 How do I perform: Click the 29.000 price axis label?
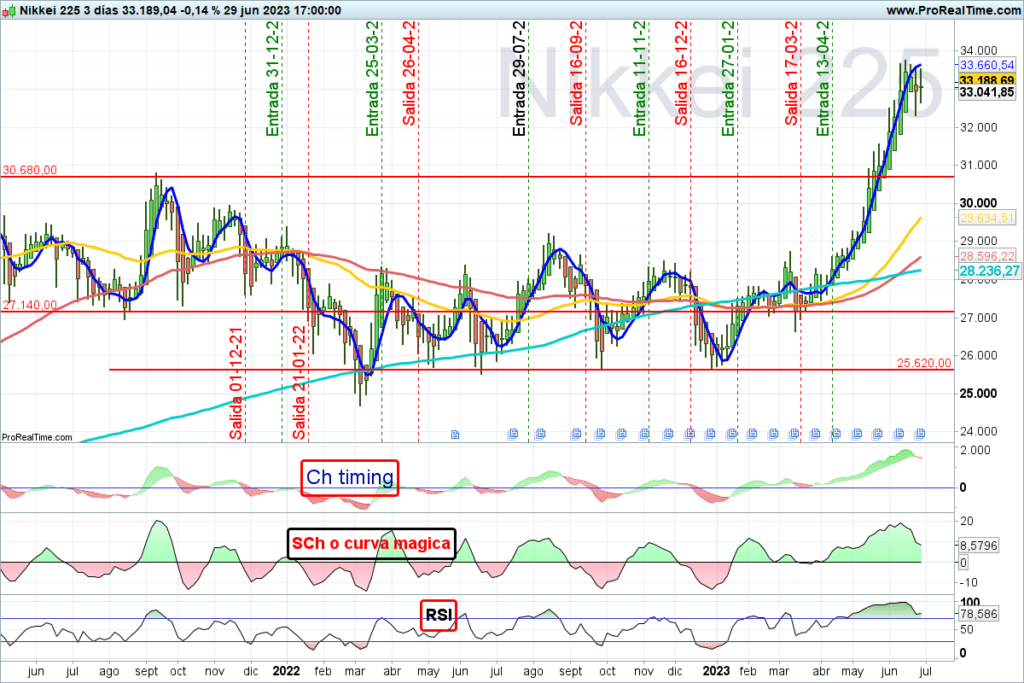(978, 241)
